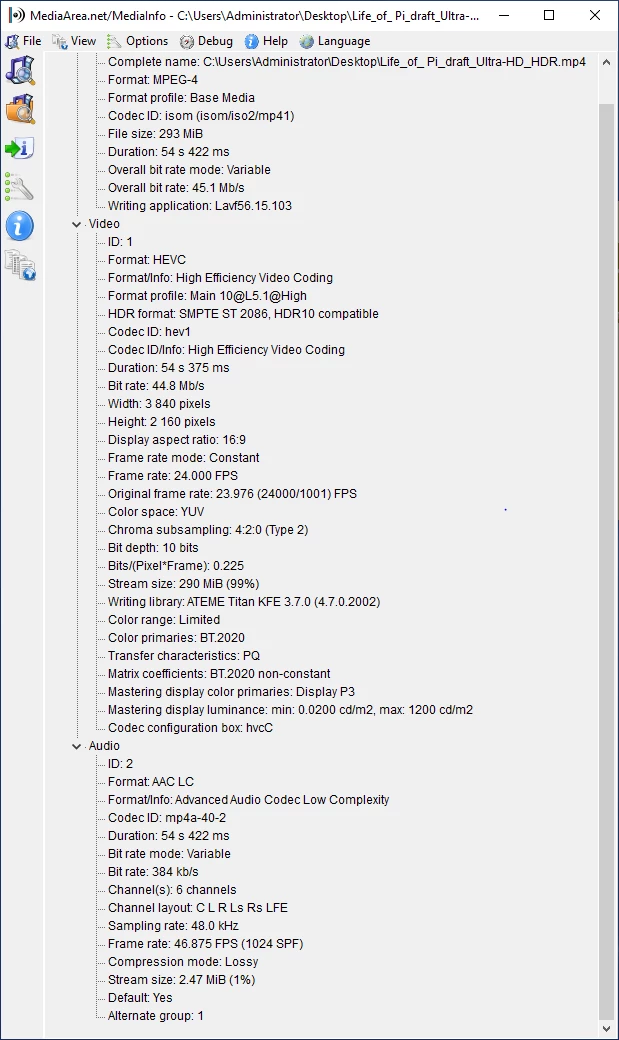
Task: Select 'Transfer characteristics: PQ' row
Action: (x=184, y=655)
